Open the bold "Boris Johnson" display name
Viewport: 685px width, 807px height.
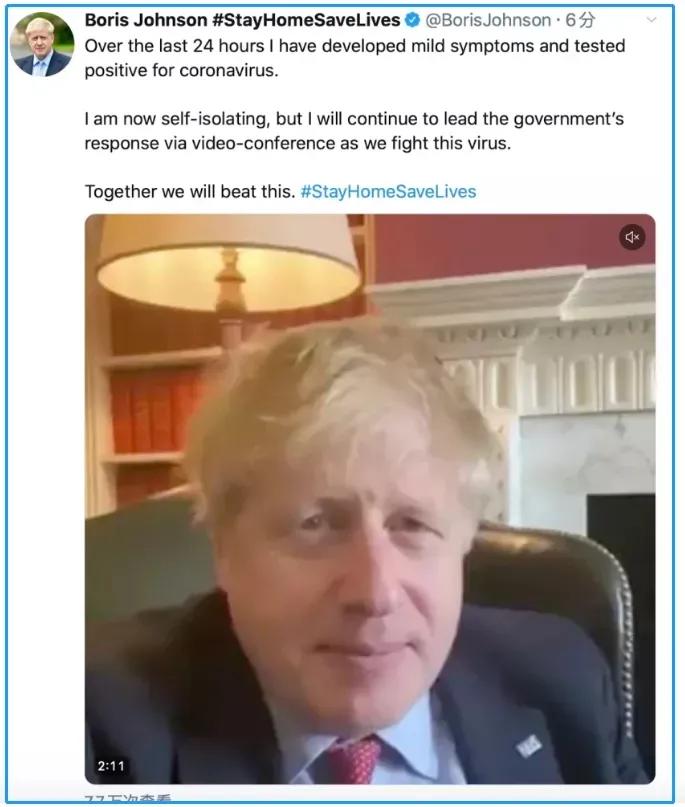pos(148,20)
